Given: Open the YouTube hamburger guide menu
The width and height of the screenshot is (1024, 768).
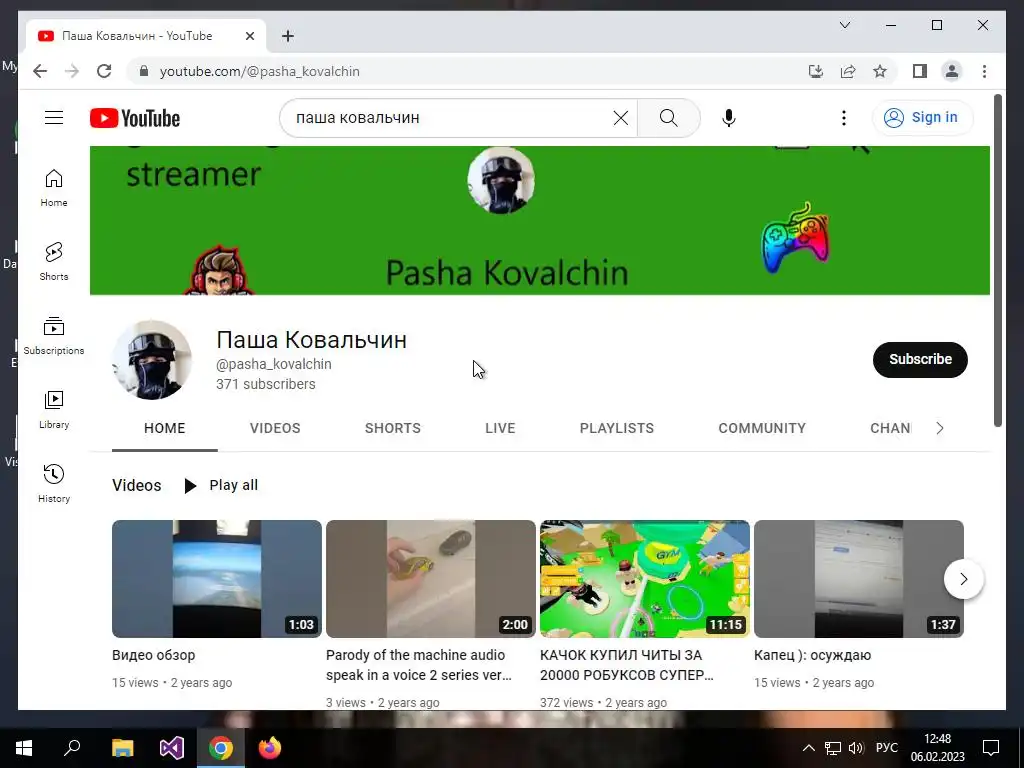Looking at the screenshot, I should [x=54, y=118].
